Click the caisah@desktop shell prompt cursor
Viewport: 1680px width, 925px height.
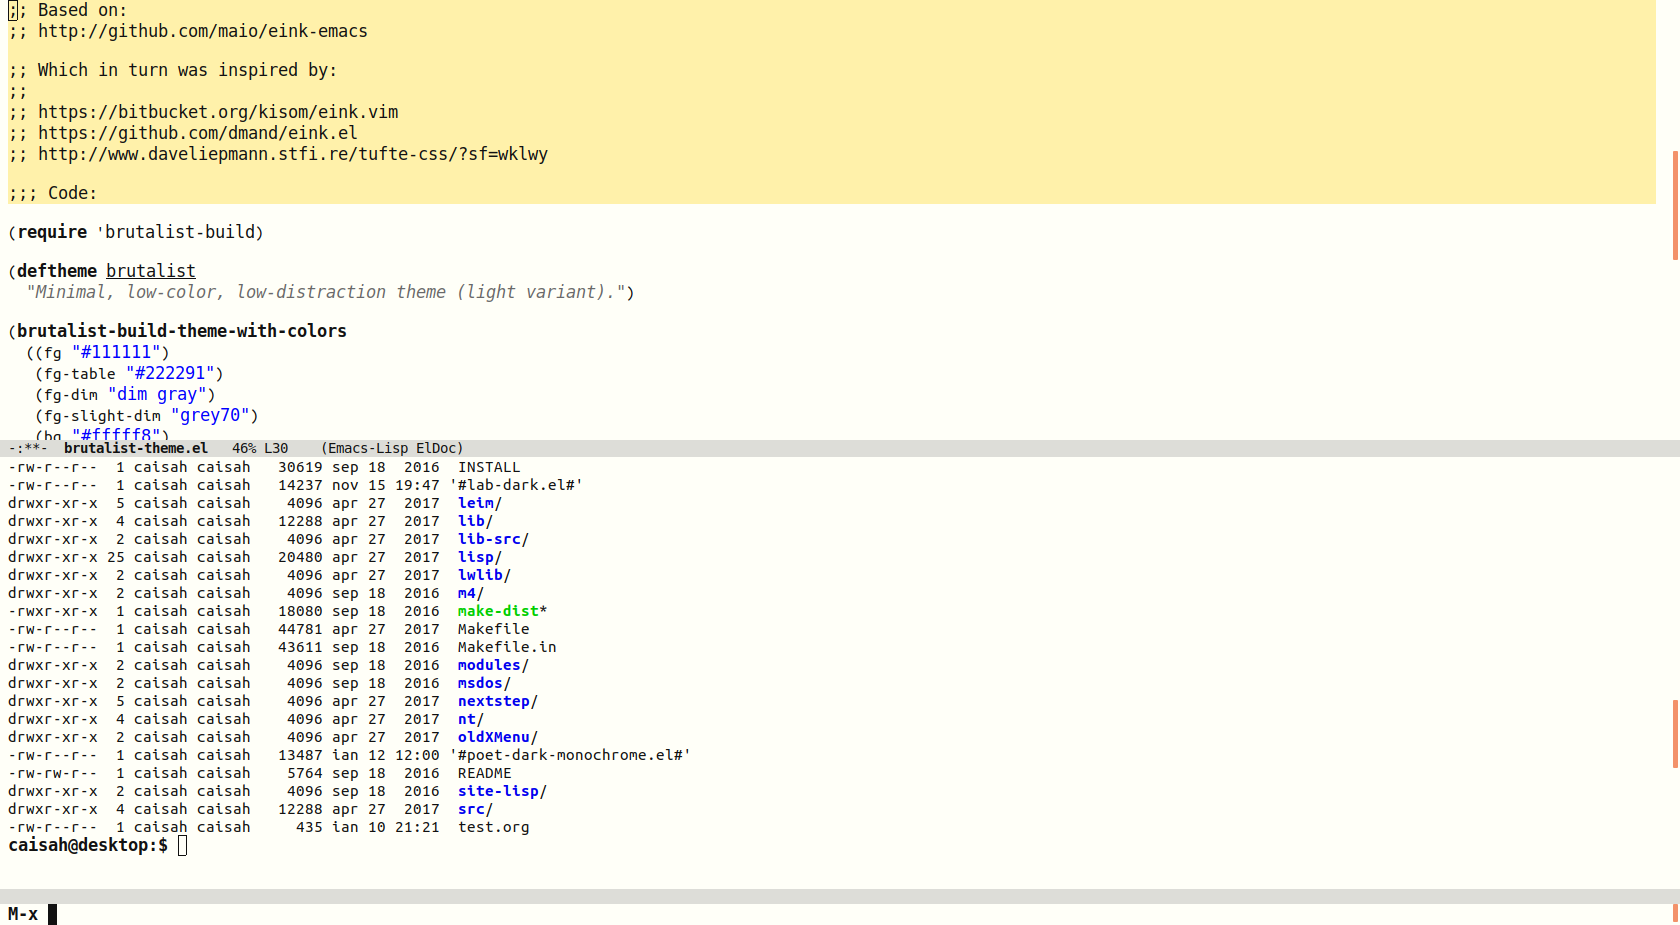tap(182, 846)
